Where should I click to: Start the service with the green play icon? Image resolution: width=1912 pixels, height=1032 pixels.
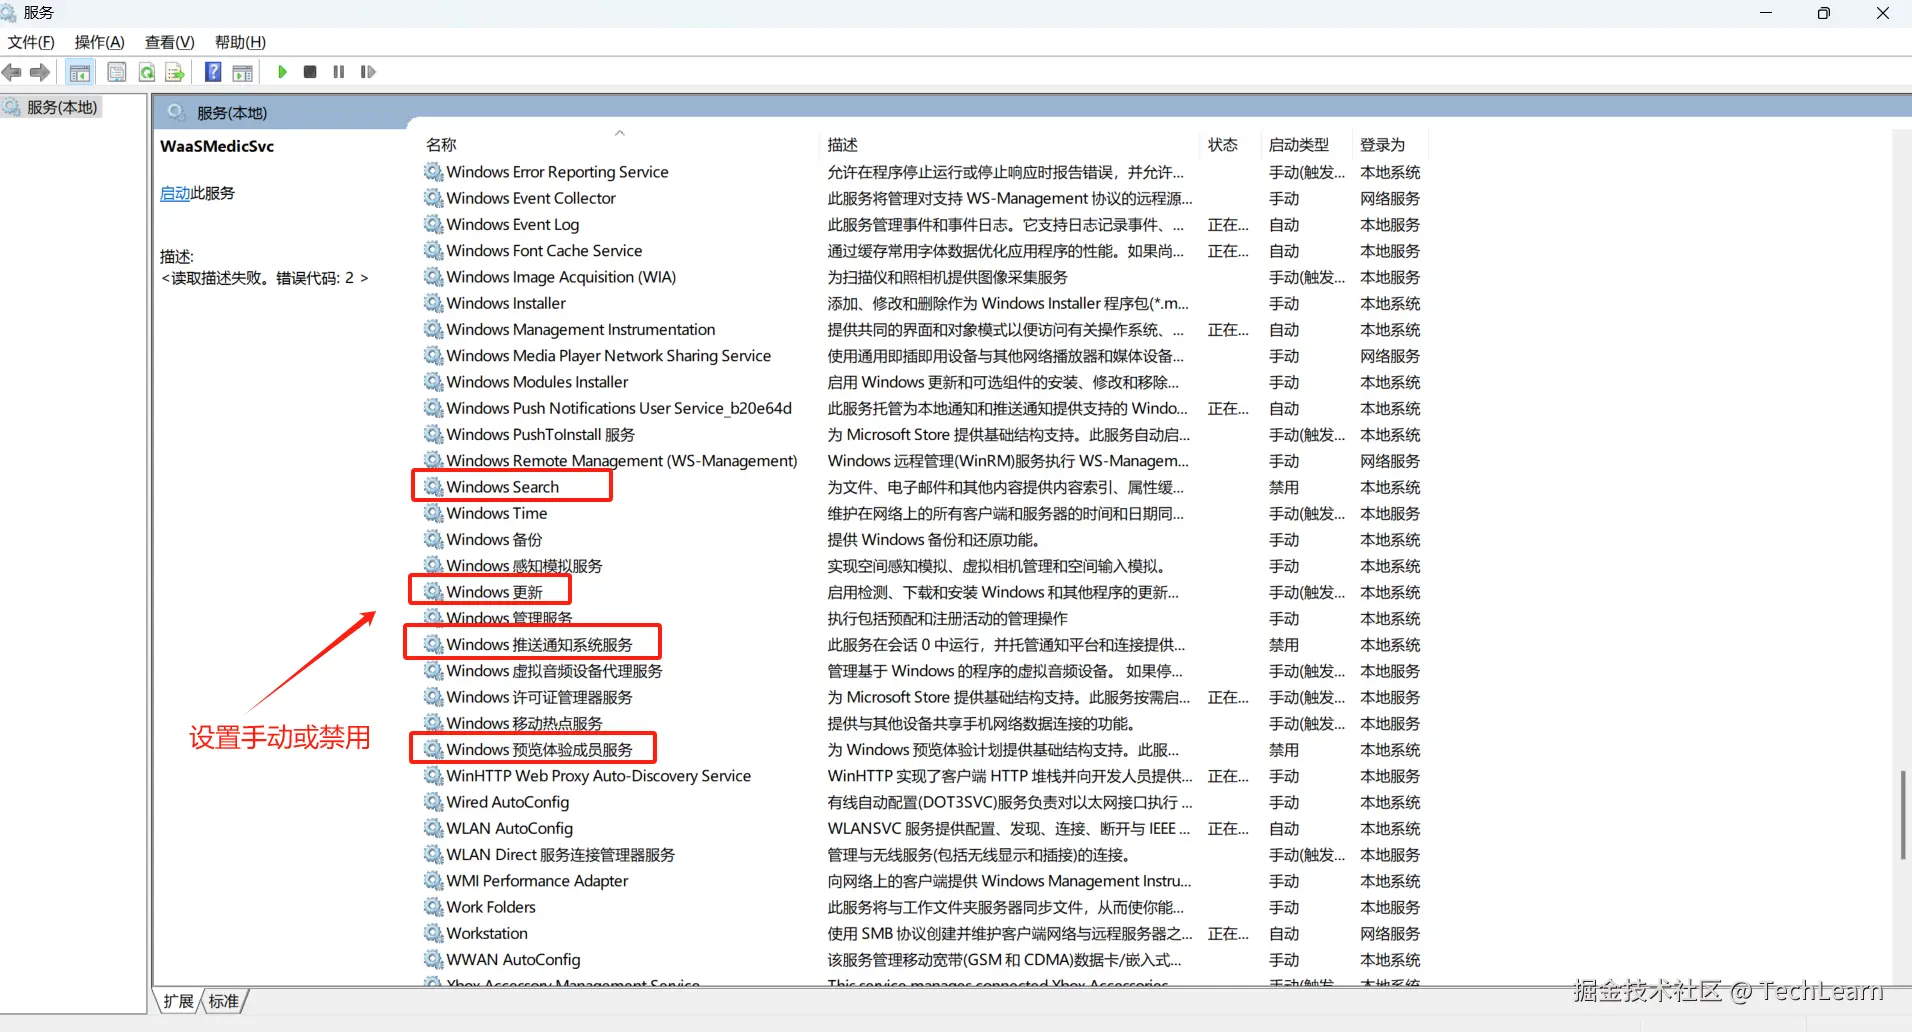(x=282, y=72)
